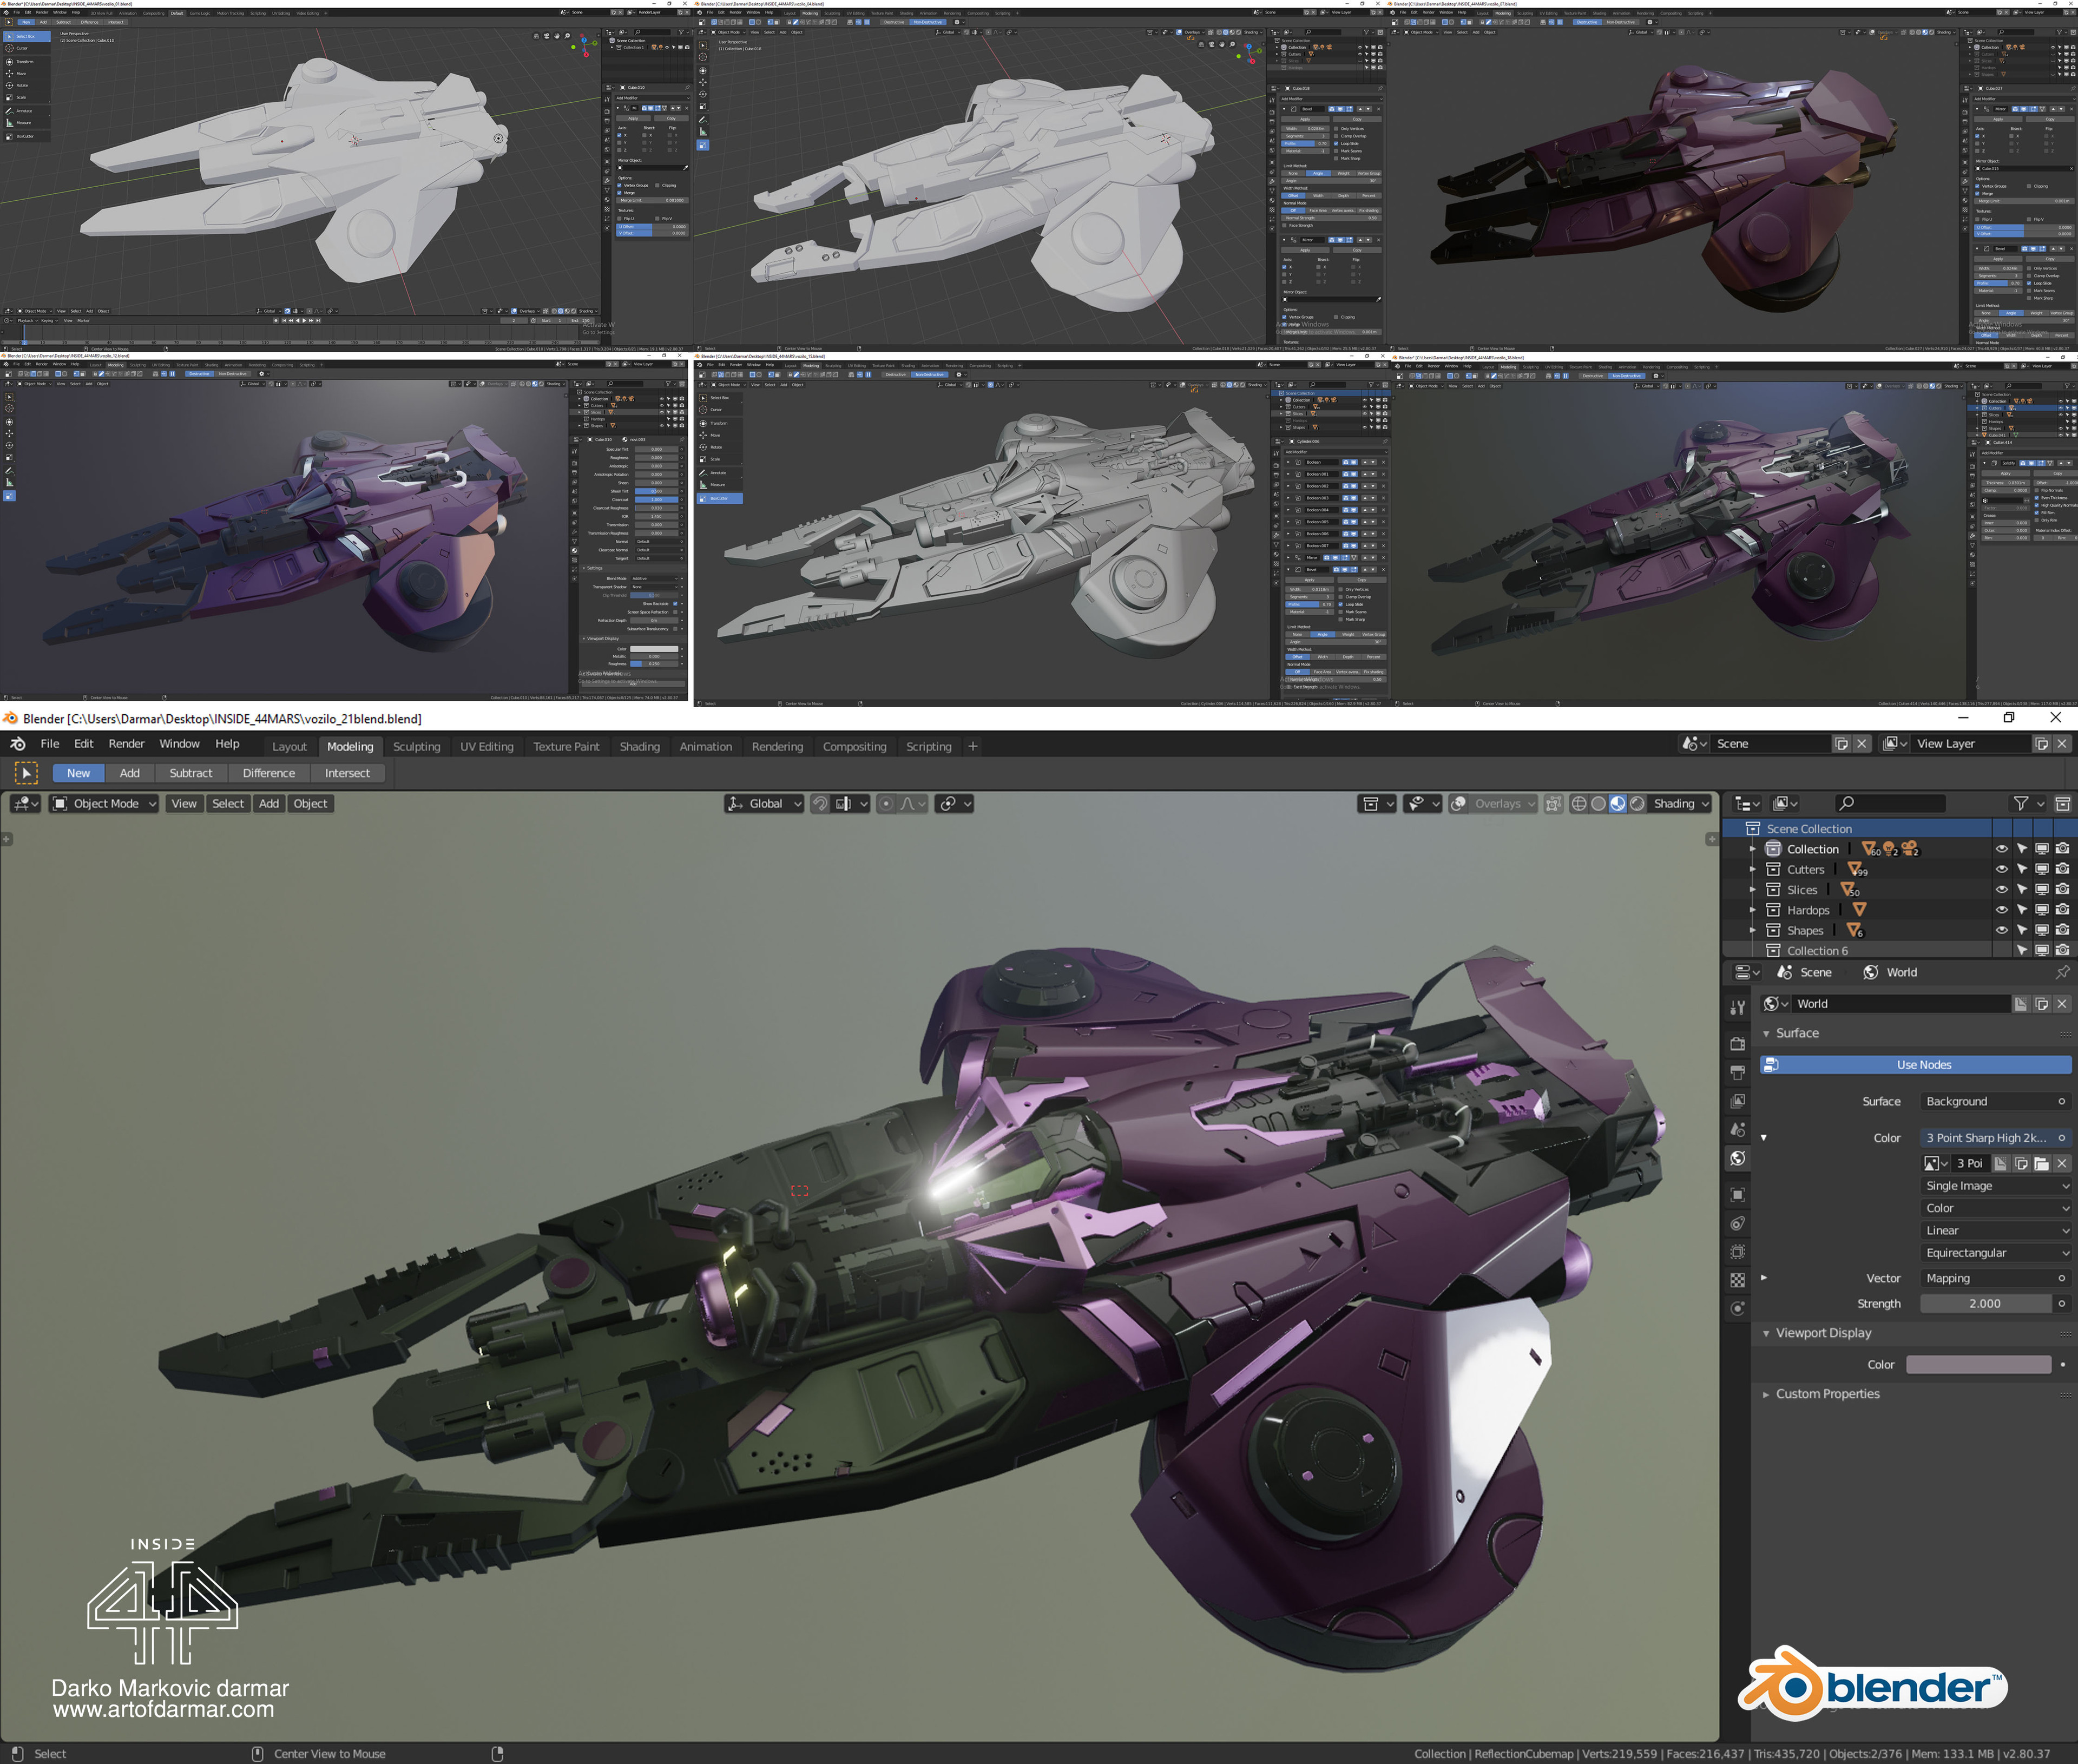This screenshot has width=2078, height=1764.
Task: Hide the Hardops collection with eye icon
Action: pyautogui.click(x=2001, y=910)
